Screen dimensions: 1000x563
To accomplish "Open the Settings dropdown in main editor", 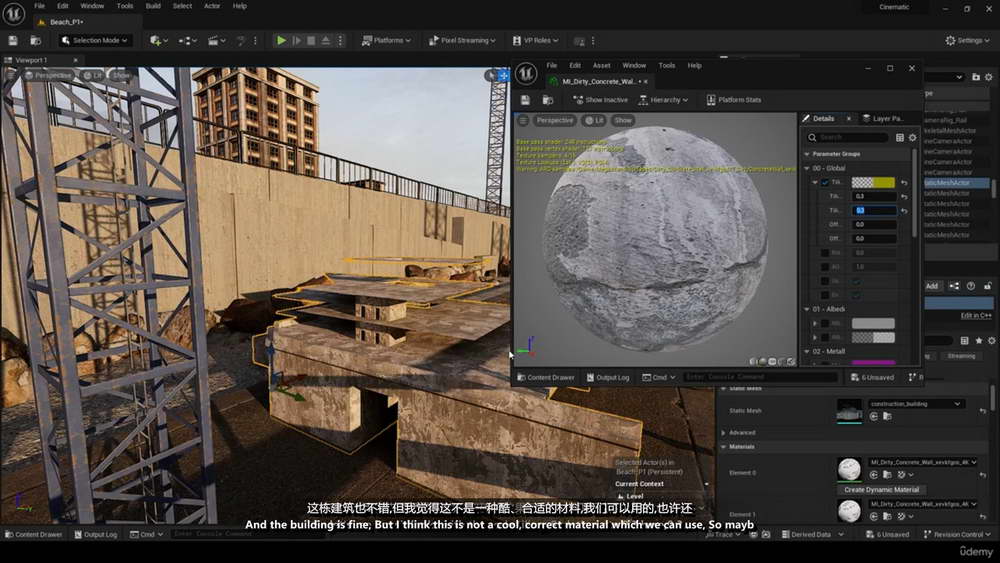I will click(x=967, y=40).
